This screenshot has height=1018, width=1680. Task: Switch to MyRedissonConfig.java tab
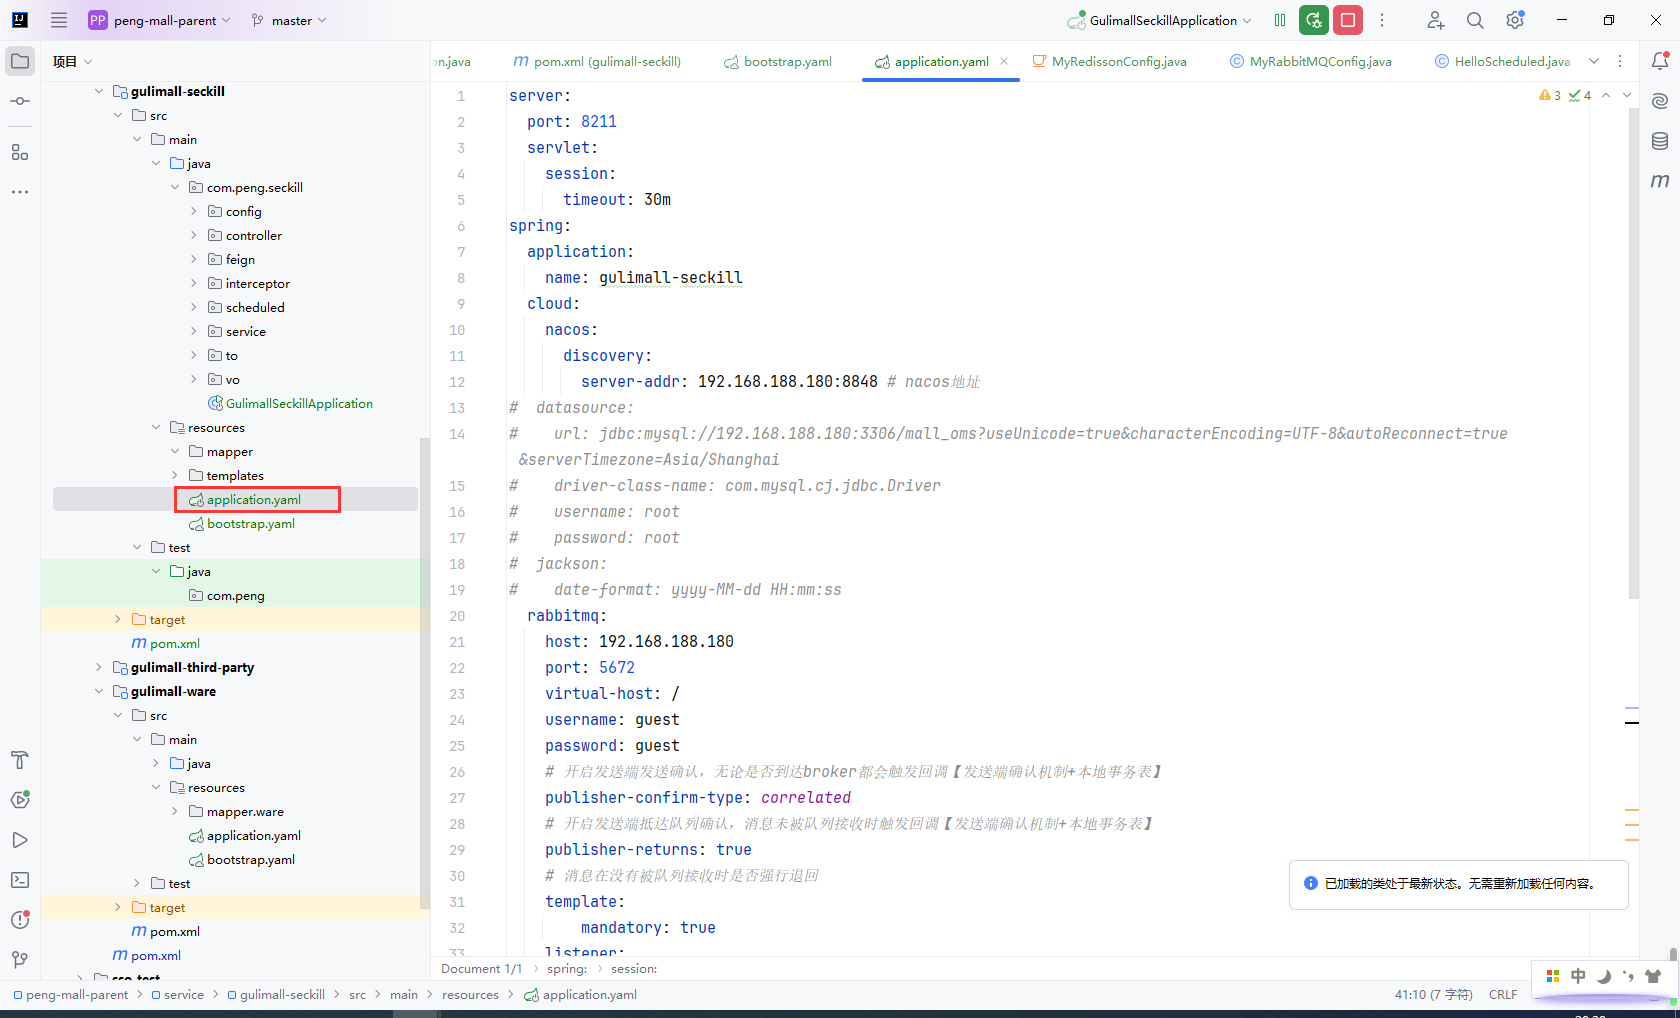coord(1109,61)
